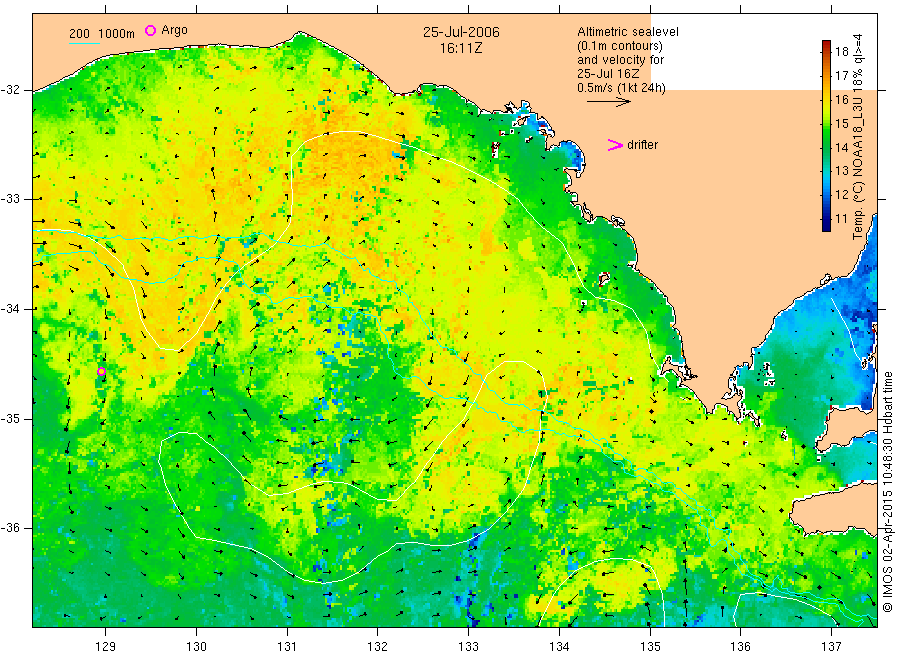Click the velocity scale reference arrow
Image resolution: width=900 pixels, height=660 pixels.
[608, 102]
